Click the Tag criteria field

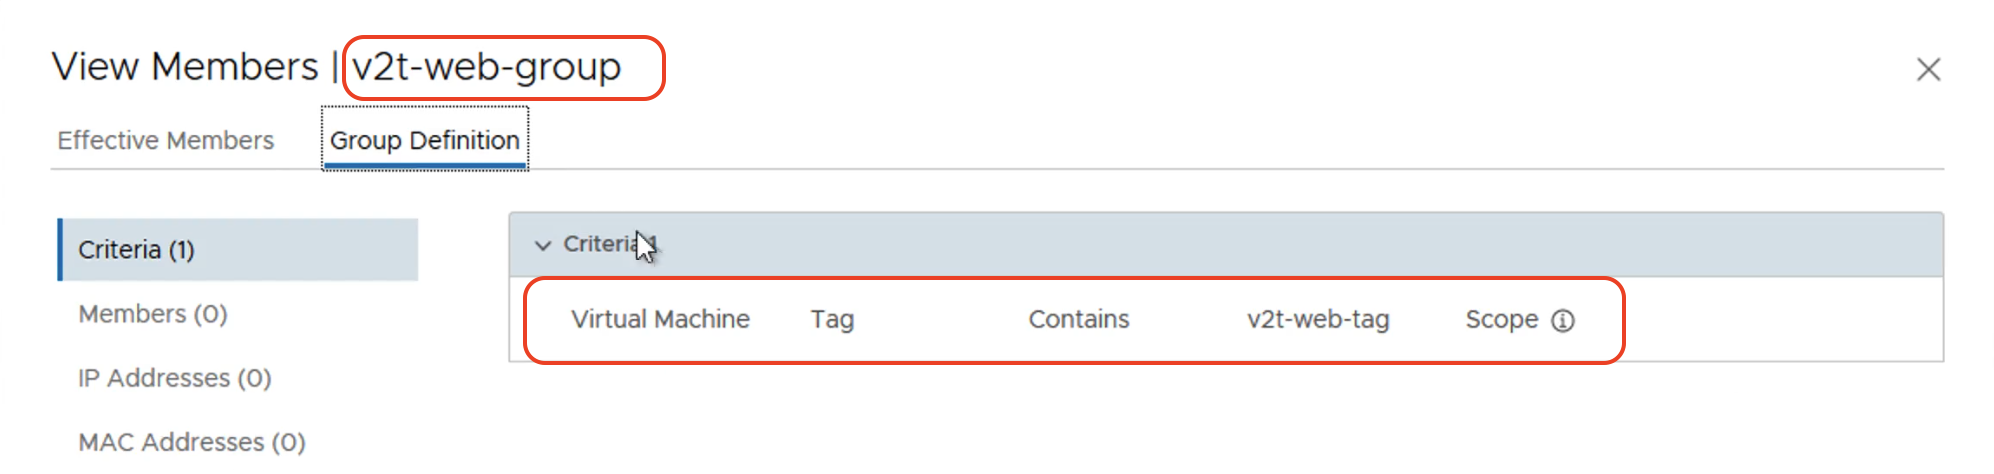pyautogui.click(x=832, y=319)
